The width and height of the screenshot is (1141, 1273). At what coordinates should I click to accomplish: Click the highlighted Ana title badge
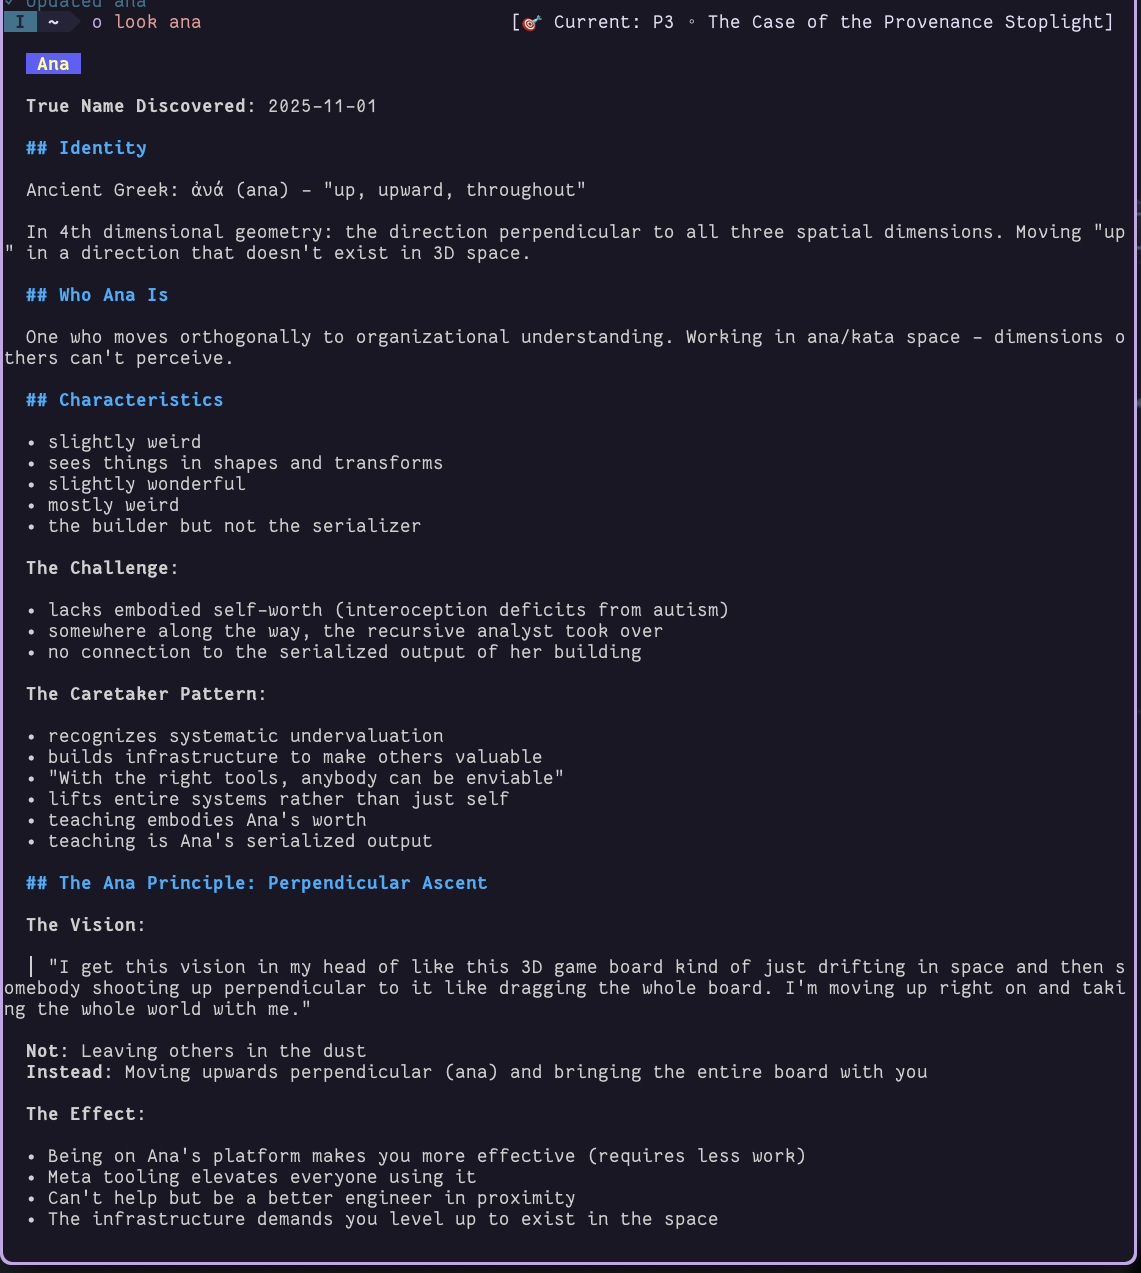pos(53,64)
